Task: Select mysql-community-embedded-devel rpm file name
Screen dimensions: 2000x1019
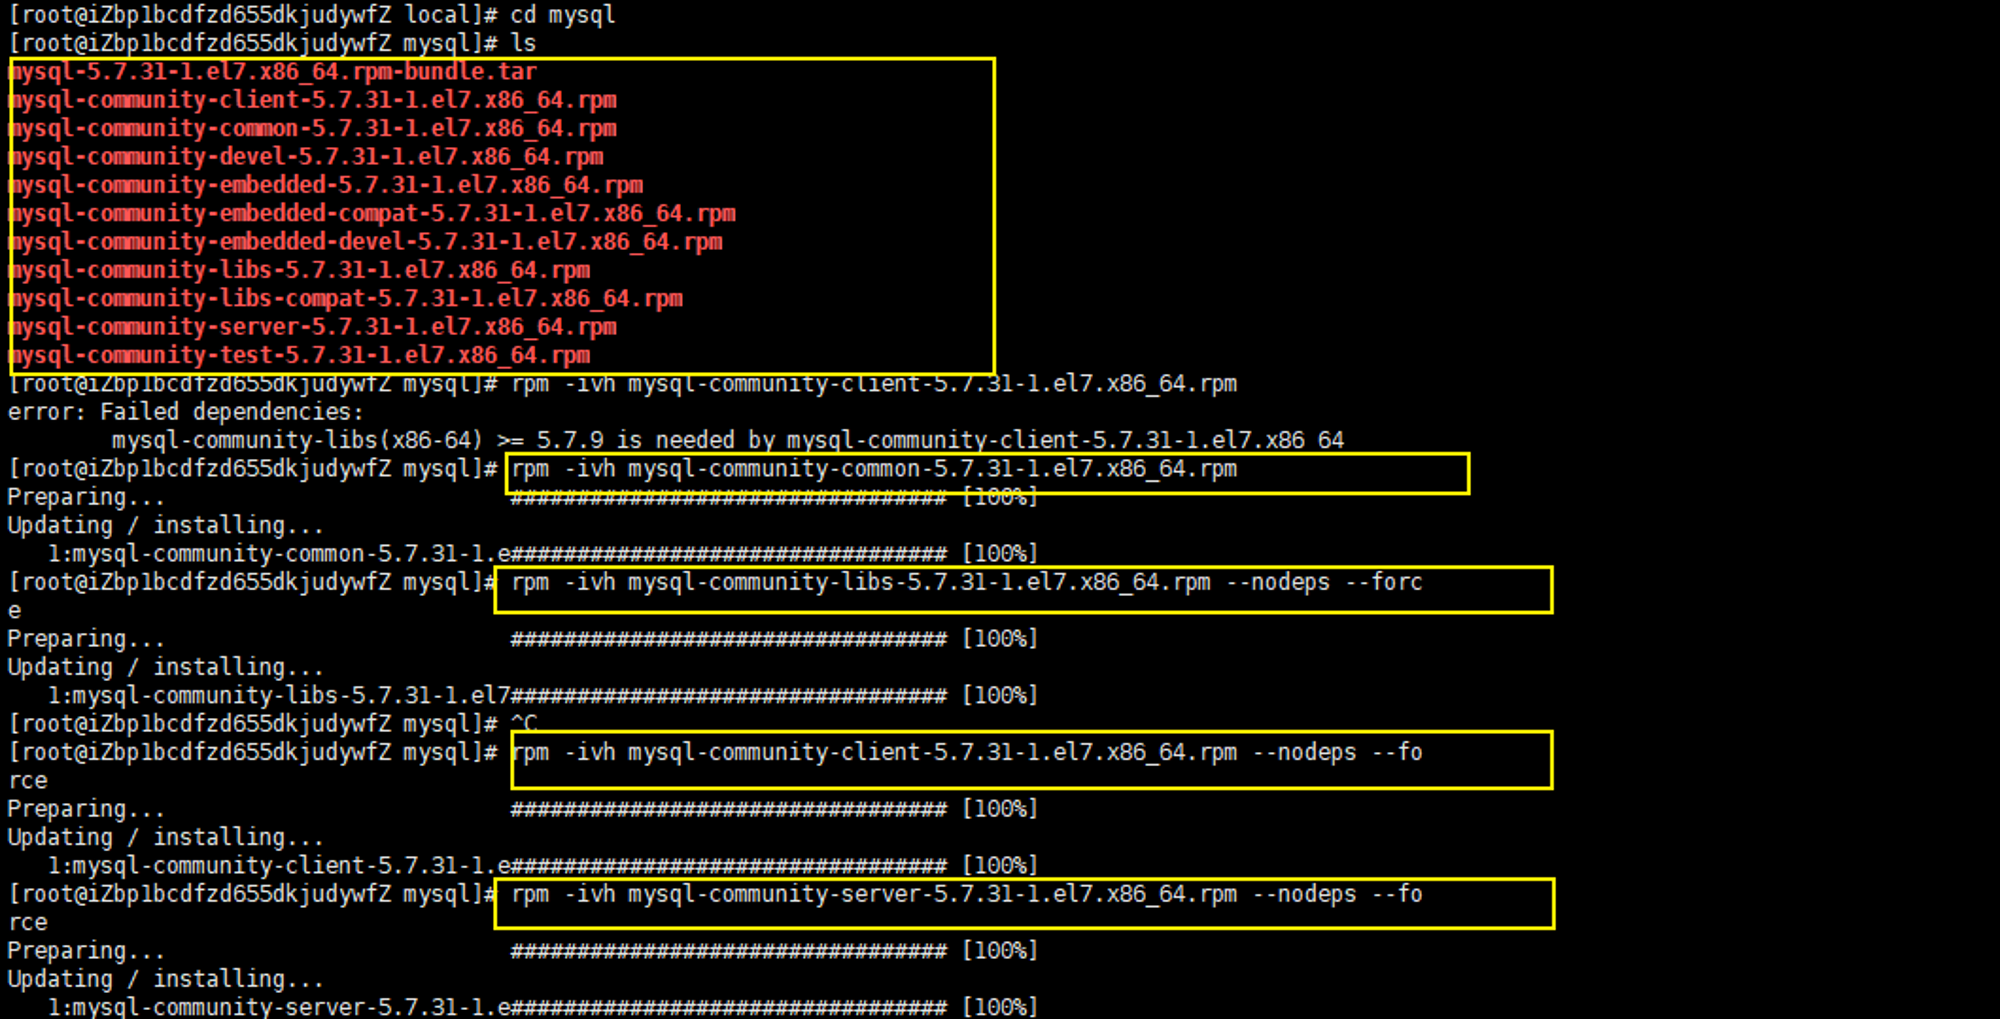Action: (366, 242)
